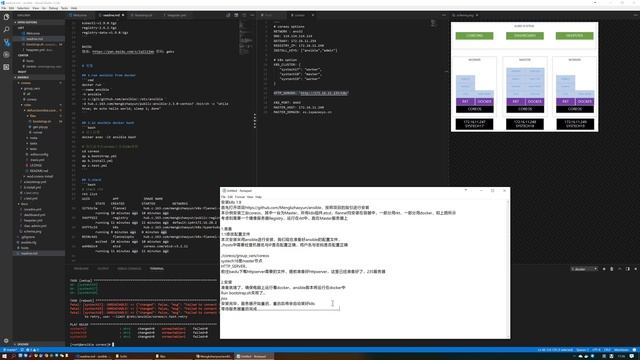
Task: Collapse the group_vars folder in explorer
Action: (x=32, y=88)
